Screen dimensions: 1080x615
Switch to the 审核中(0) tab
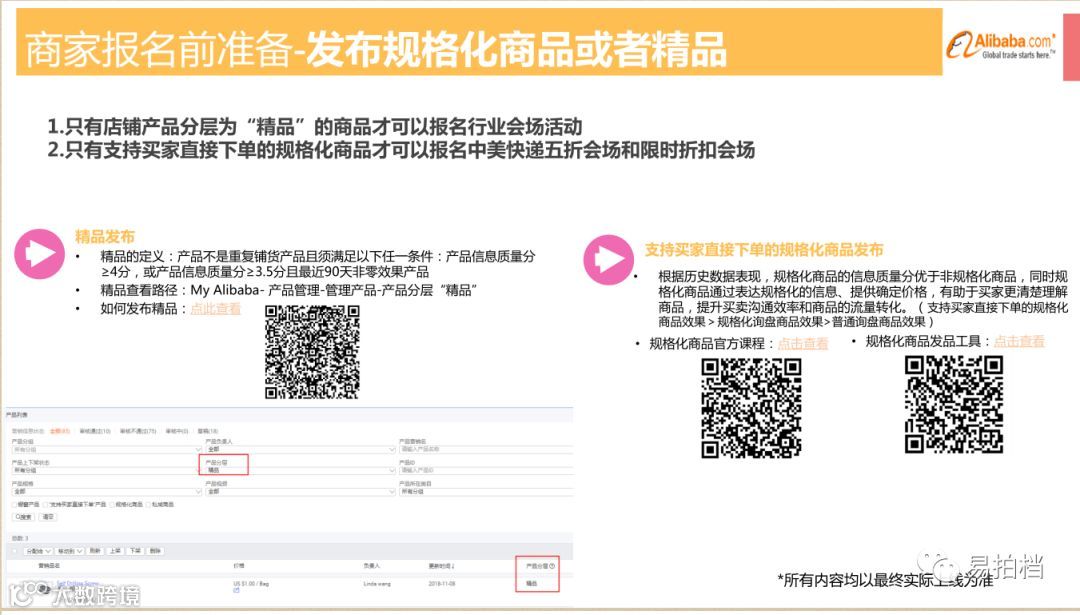(x=177, y=431)
